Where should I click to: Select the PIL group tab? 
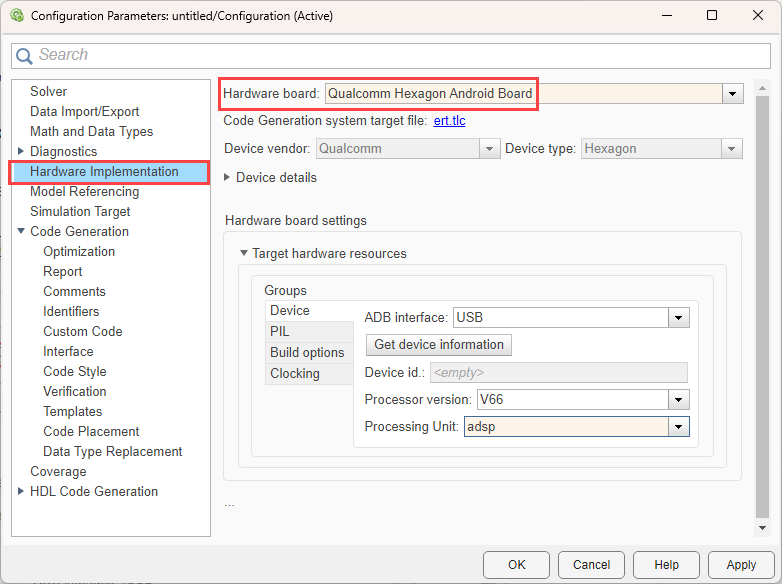[x=280, y=331]
